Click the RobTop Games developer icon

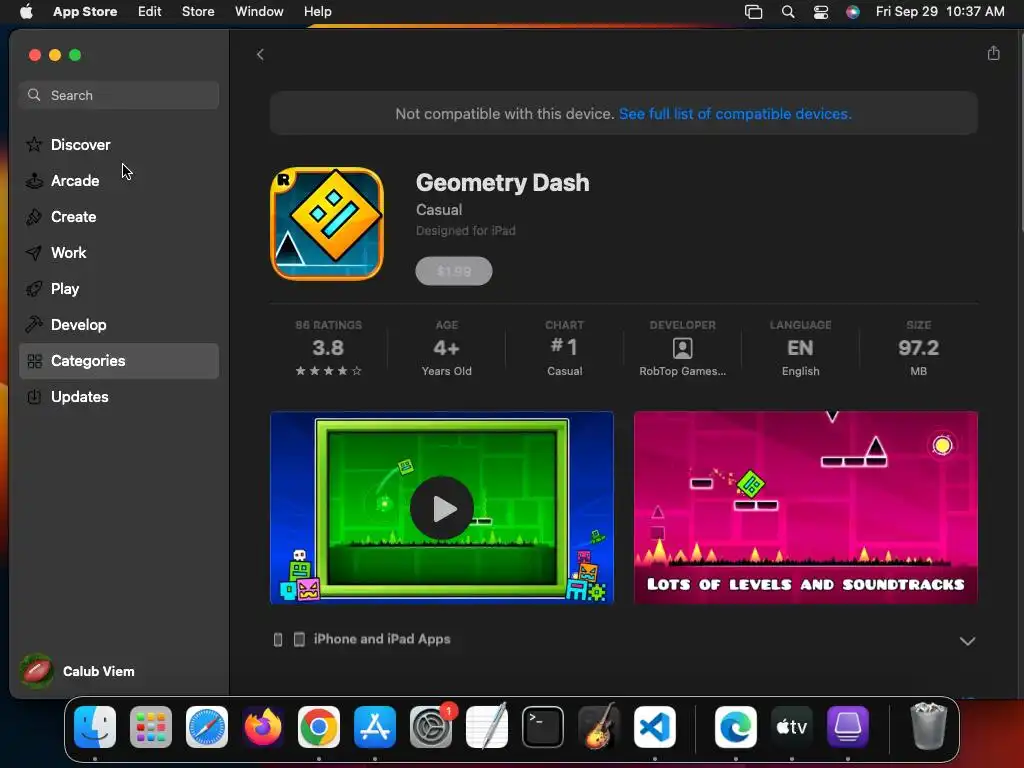tap(682, 348)
